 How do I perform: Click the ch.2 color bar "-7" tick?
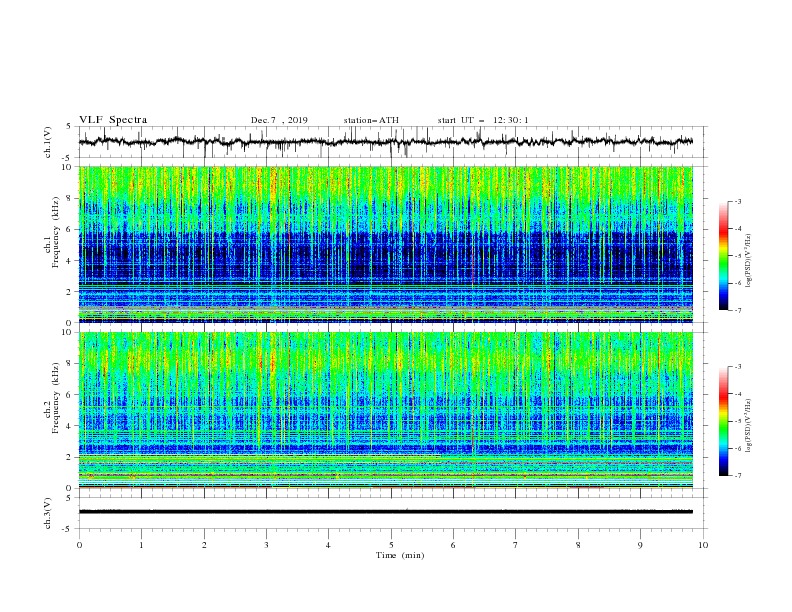point(737,476)
